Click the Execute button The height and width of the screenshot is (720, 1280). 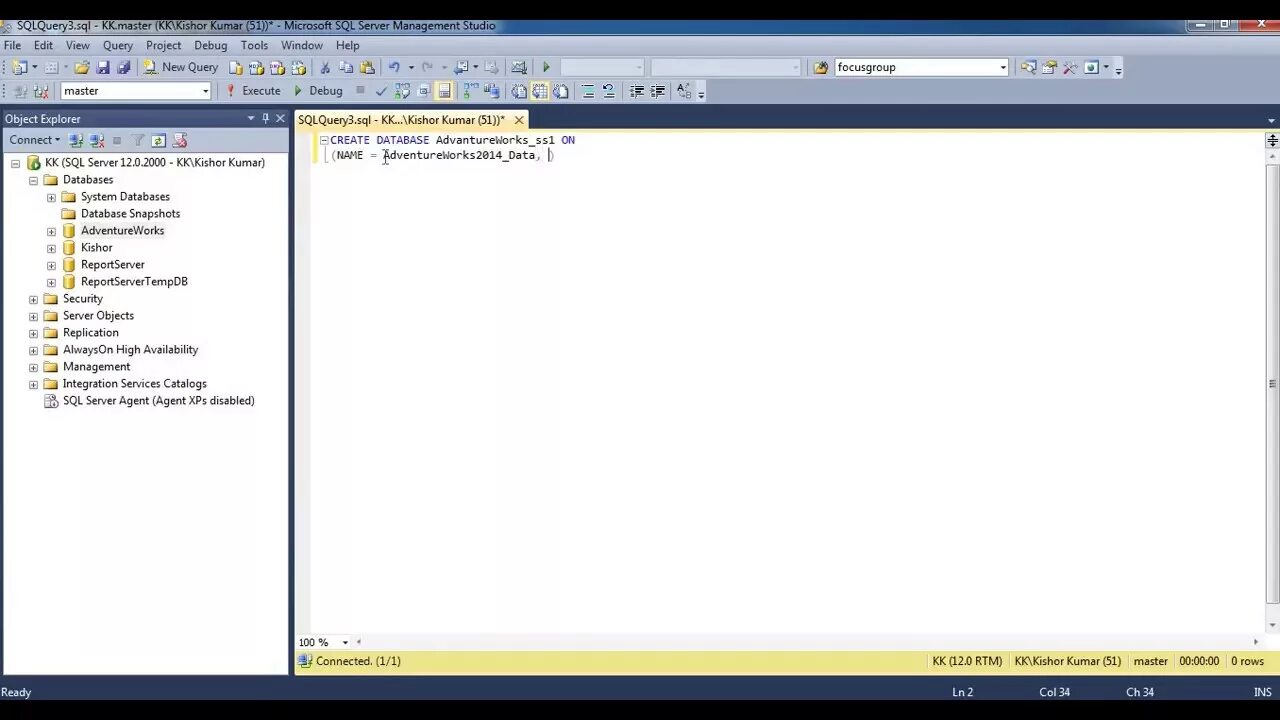pos(252,91)
